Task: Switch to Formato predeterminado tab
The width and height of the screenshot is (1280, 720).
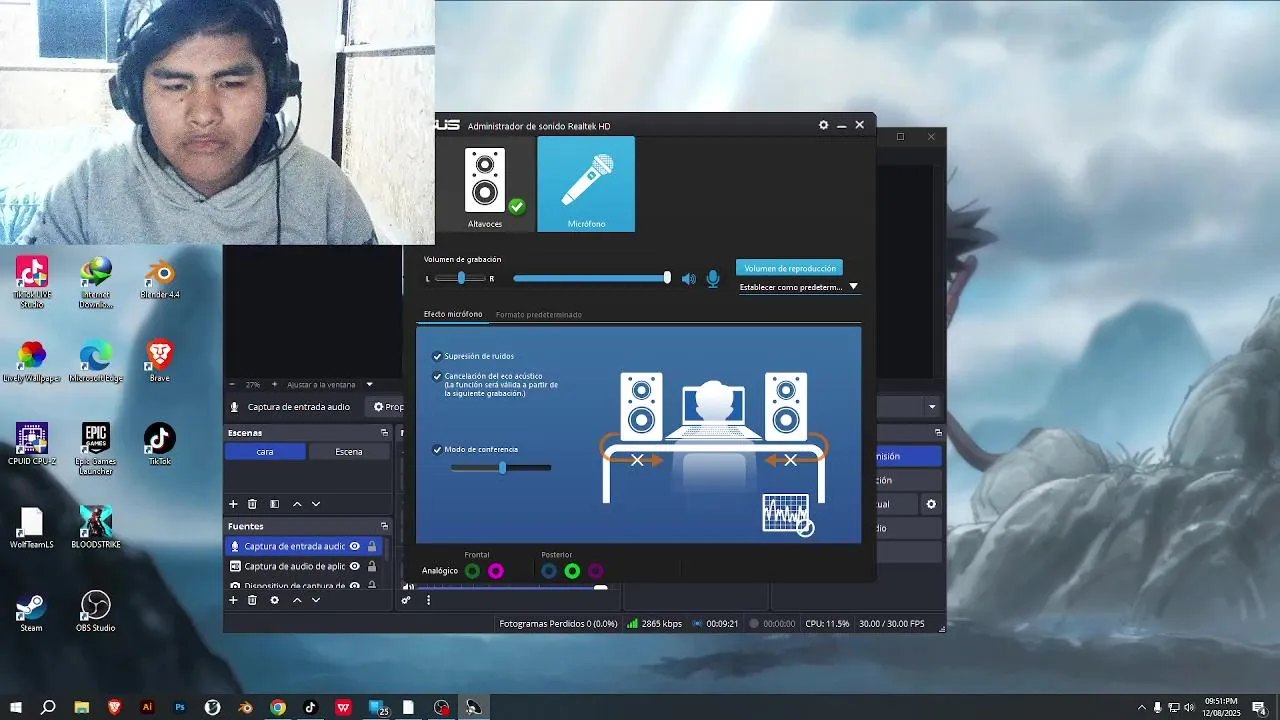Action: click(x=538, y=314)
